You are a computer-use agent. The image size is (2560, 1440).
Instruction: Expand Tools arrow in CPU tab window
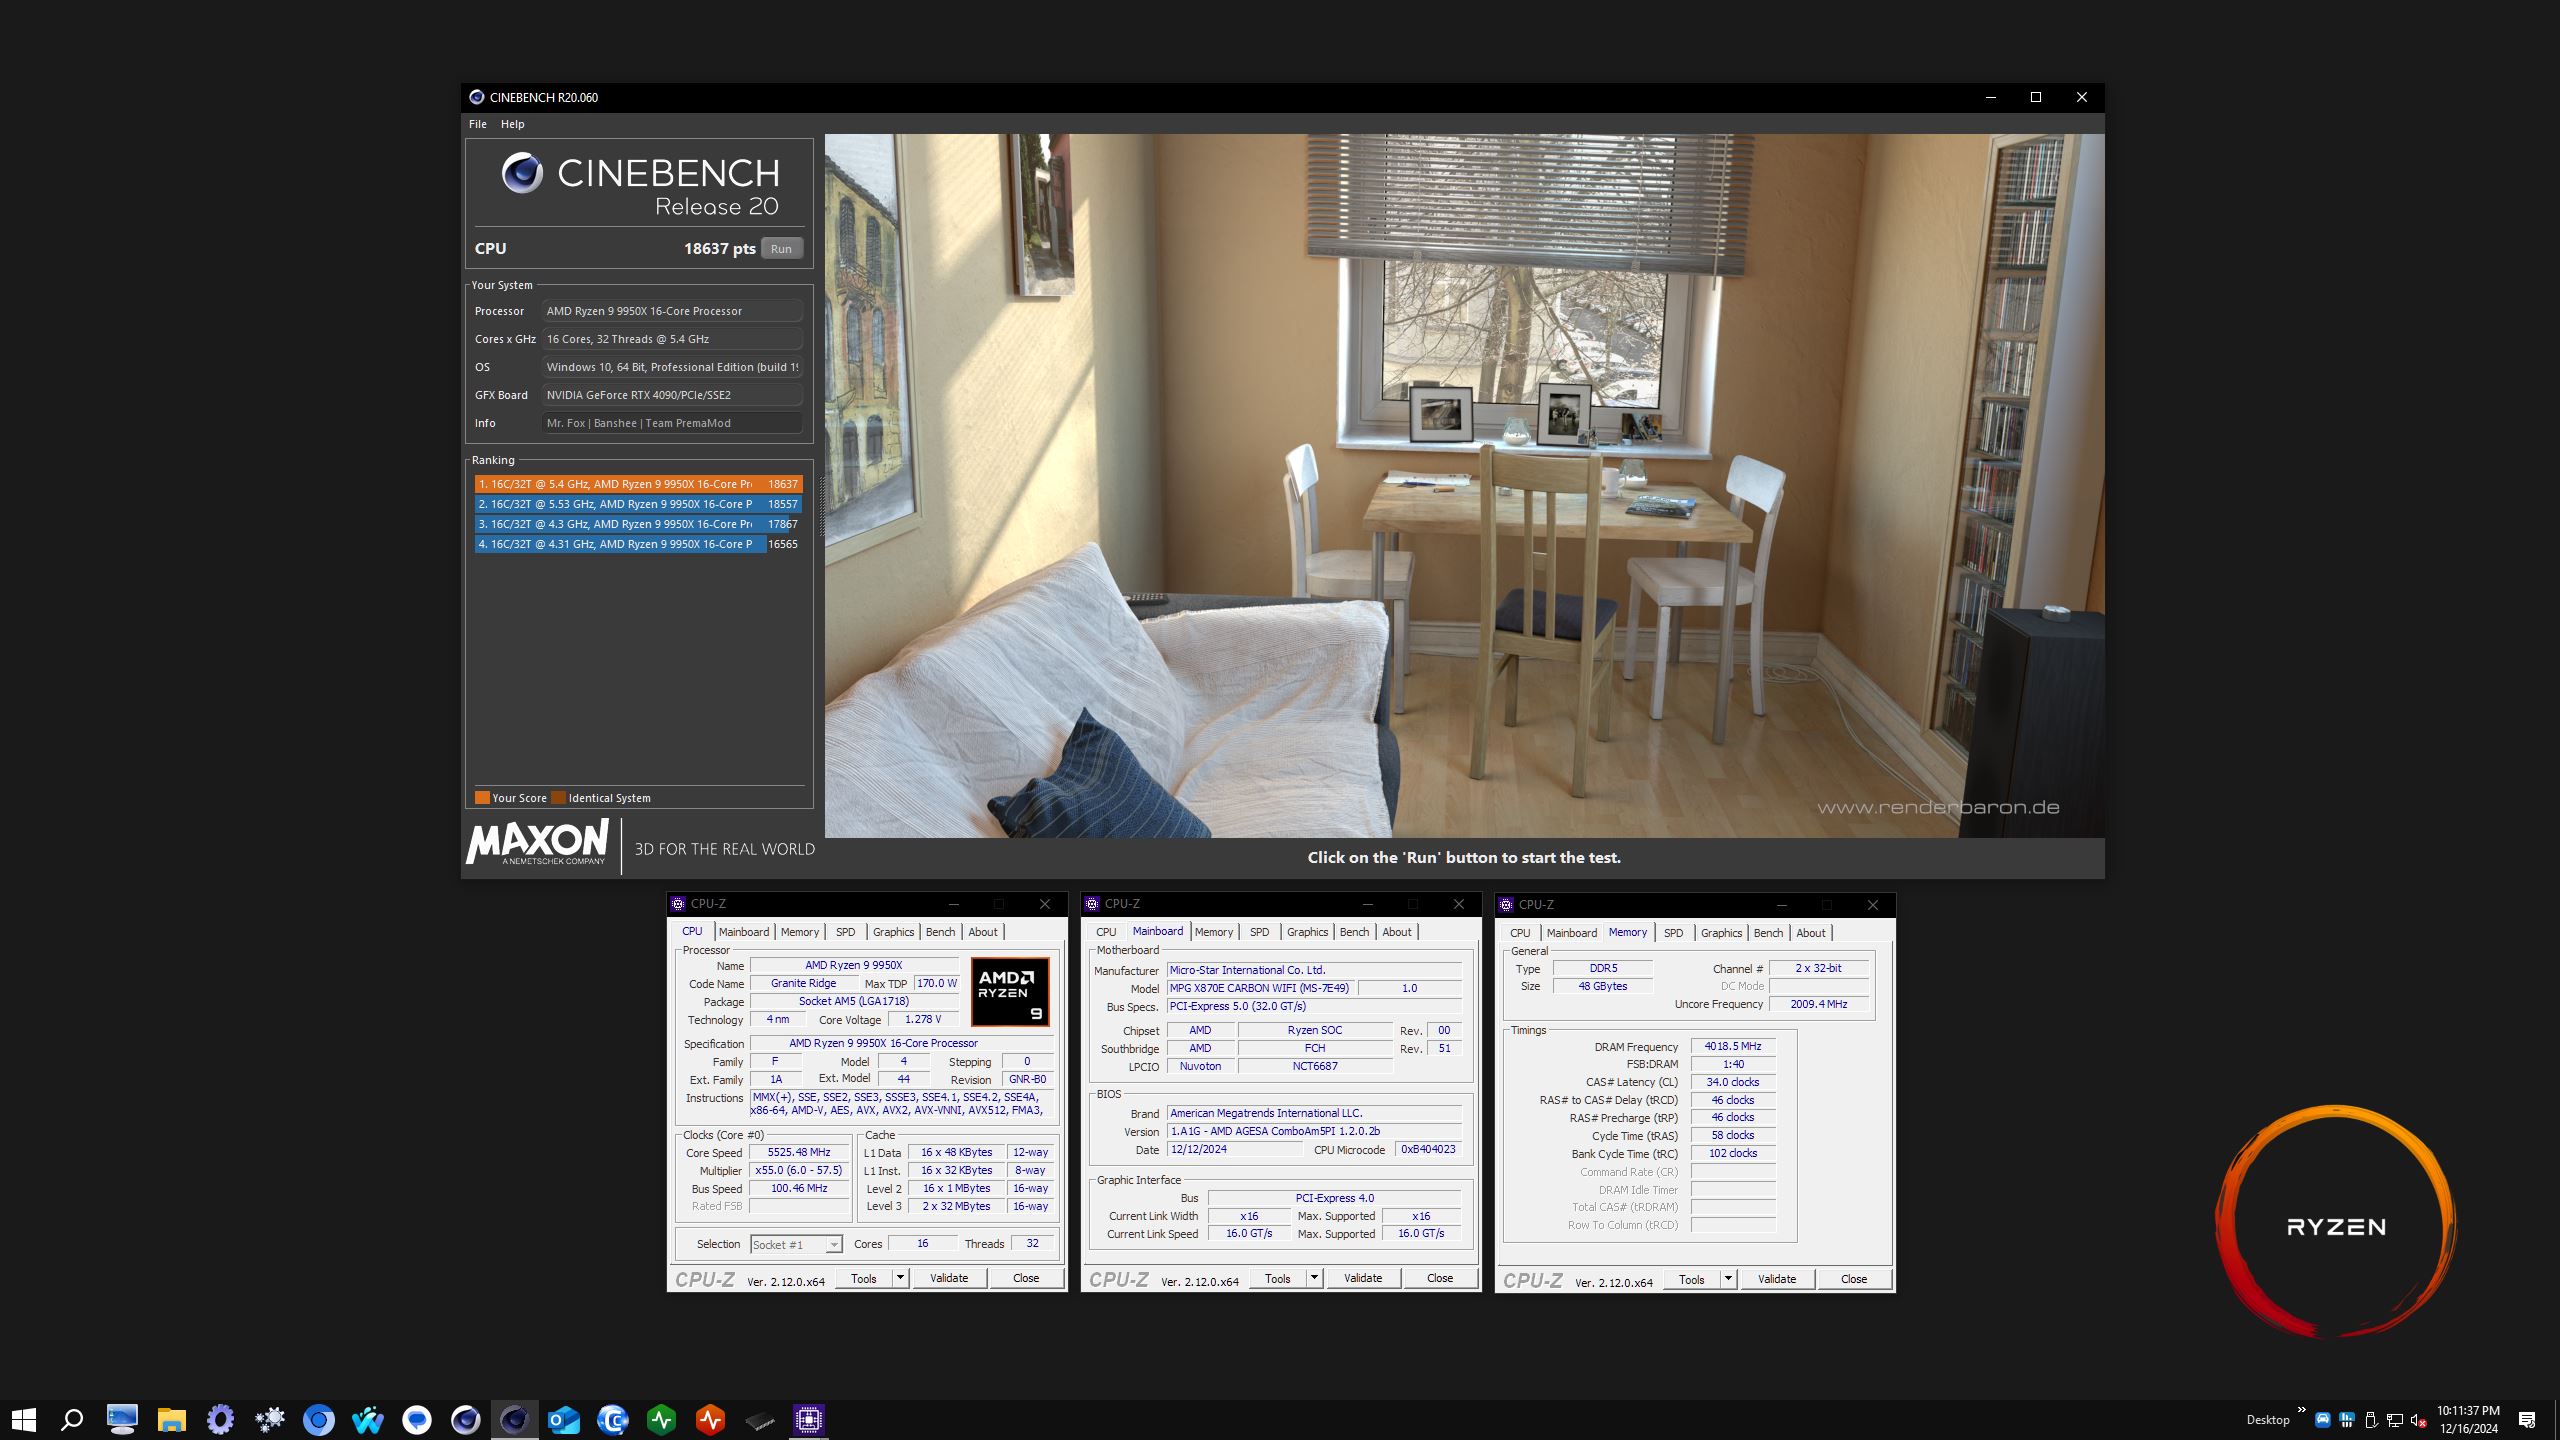[900, 1277]
